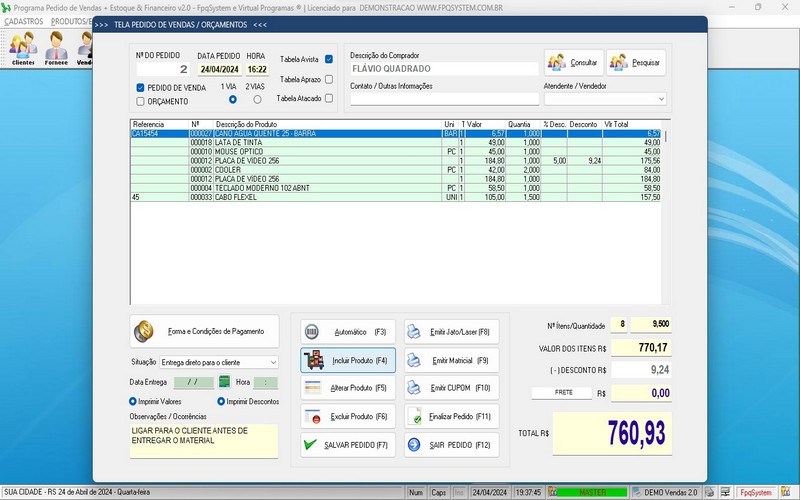Viewport: 800px width, 500px height.
Task: Select the 2 VIAS radio button
Action: [x=257, y=99]
